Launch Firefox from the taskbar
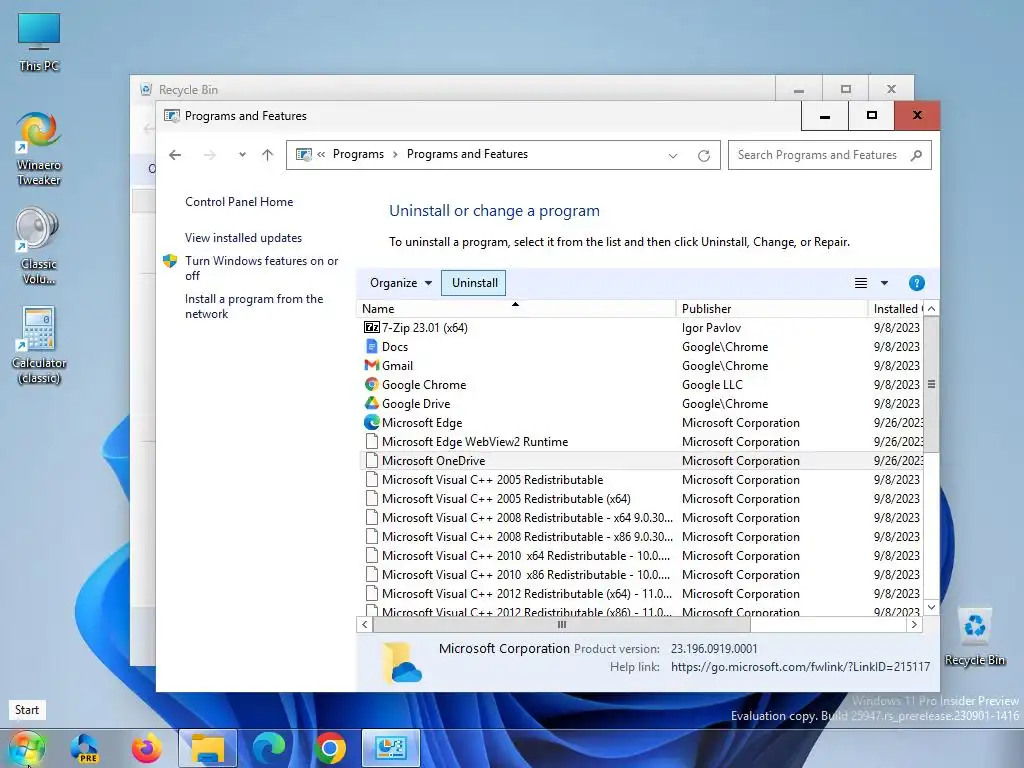Image resolution: width=1024 pixels, height=768 pixels. 146,748
